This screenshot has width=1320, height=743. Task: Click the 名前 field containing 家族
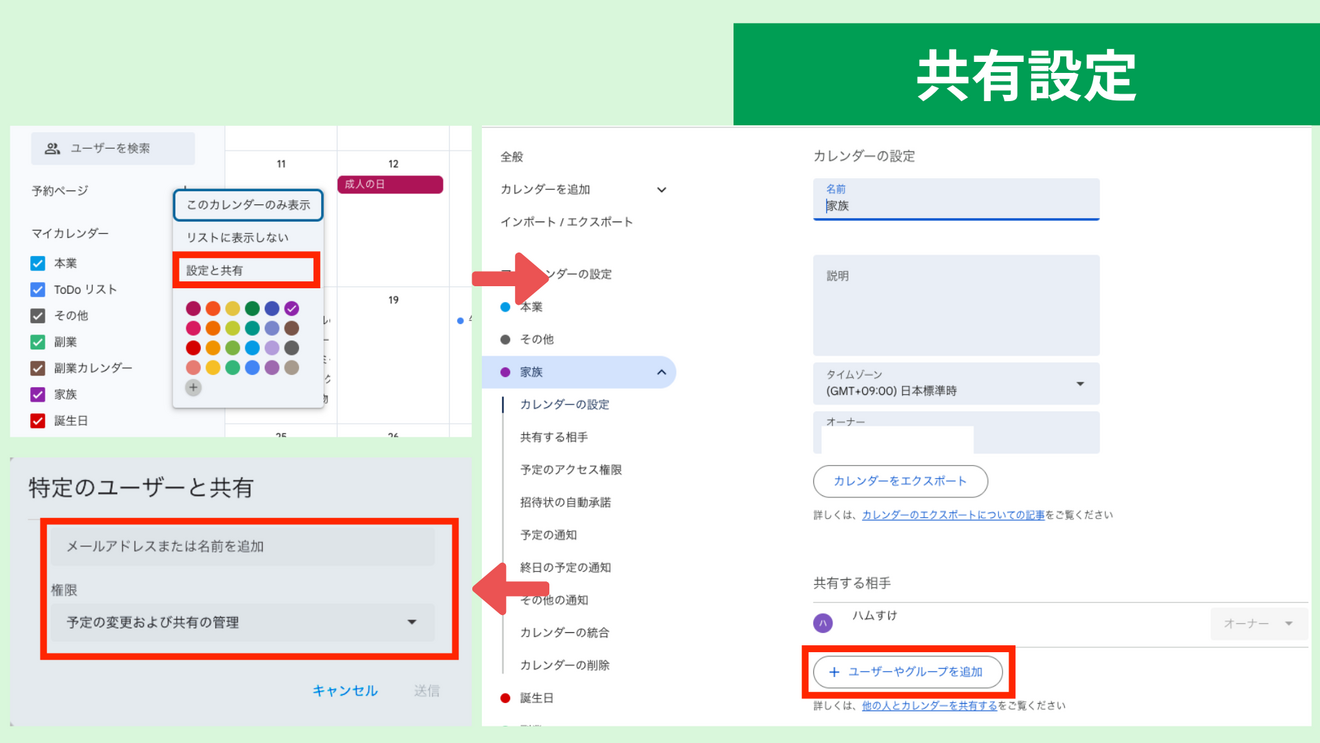click(956, 199)
